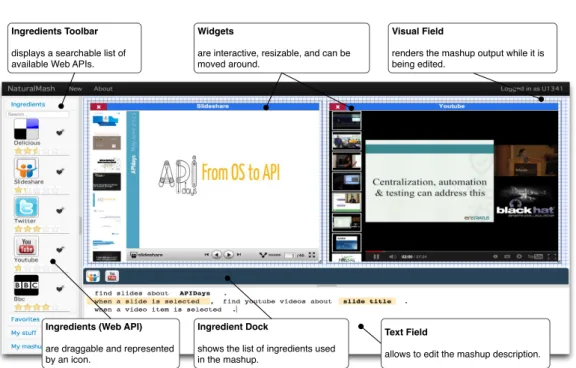Screen dimensions: 576x368
Task: Click the Youtube icon in ingredient dock
Action: pos(112,276)
